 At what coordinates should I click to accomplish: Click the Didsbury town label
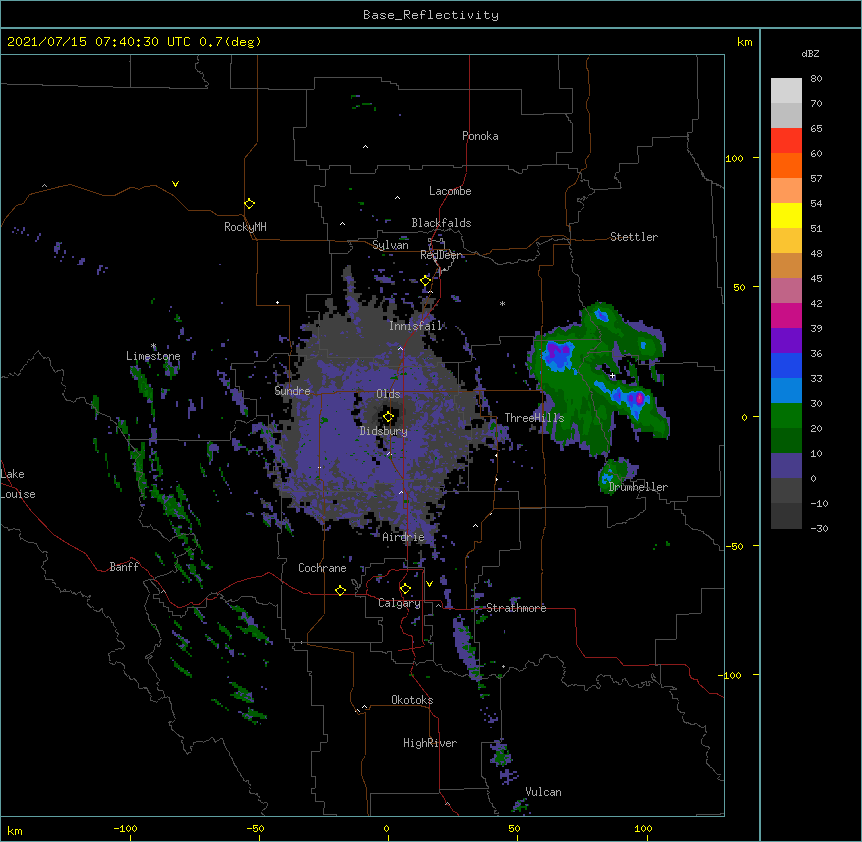pyautogui.click(x=384, y=431)
